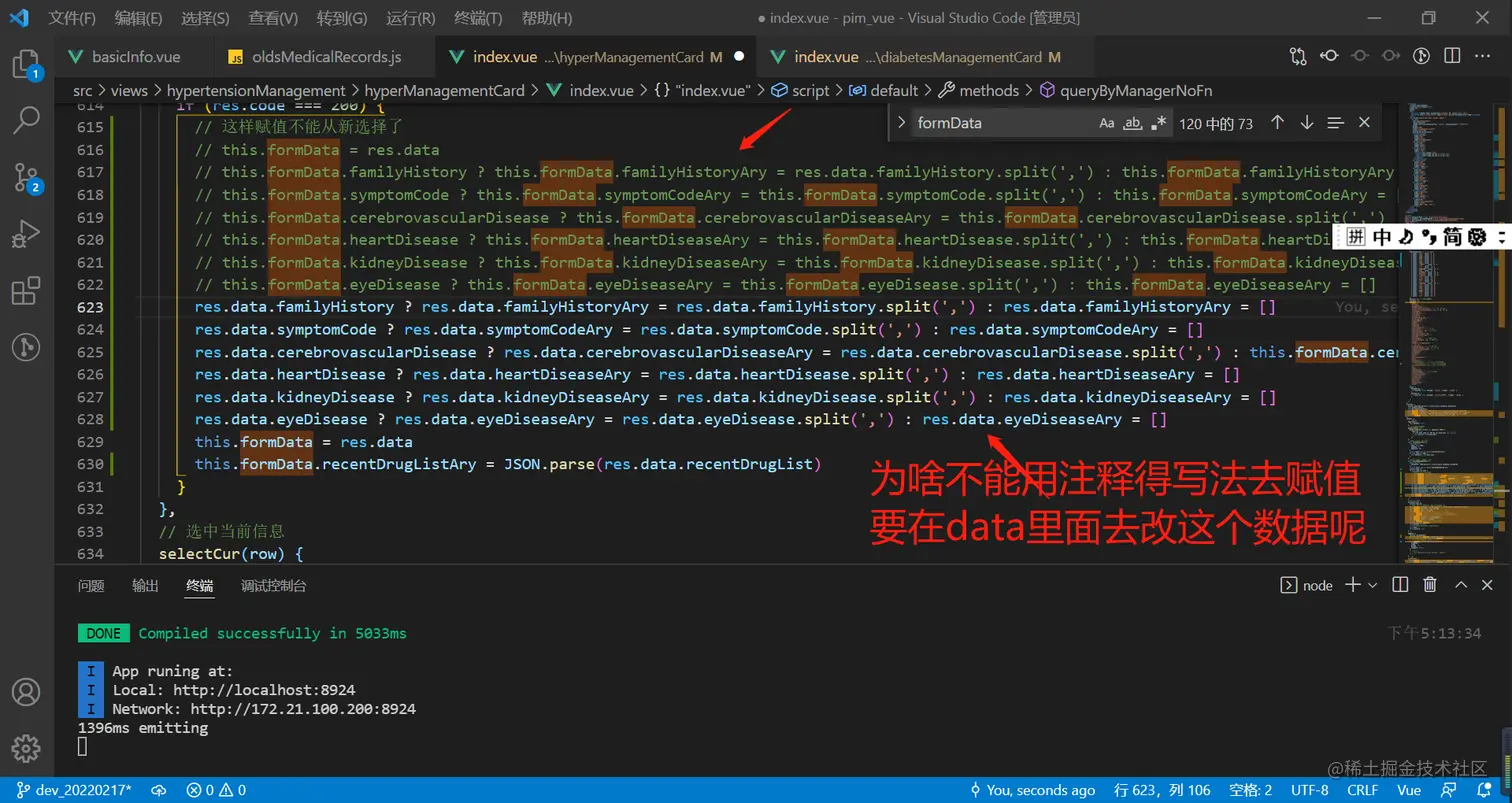Maximize the panel with up chevron
Viewport: 1512px width, 803px height.
tap(1460, 585)
